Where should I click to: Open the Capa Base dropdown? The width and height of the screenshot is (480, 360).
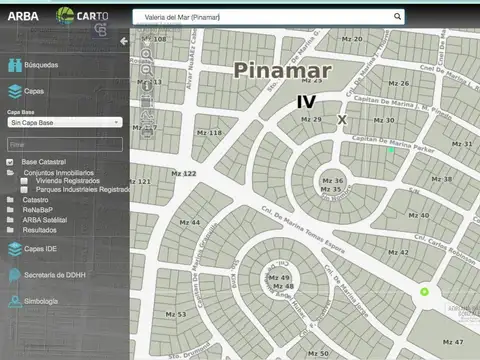pyautogui.click(x=65, y=122)
